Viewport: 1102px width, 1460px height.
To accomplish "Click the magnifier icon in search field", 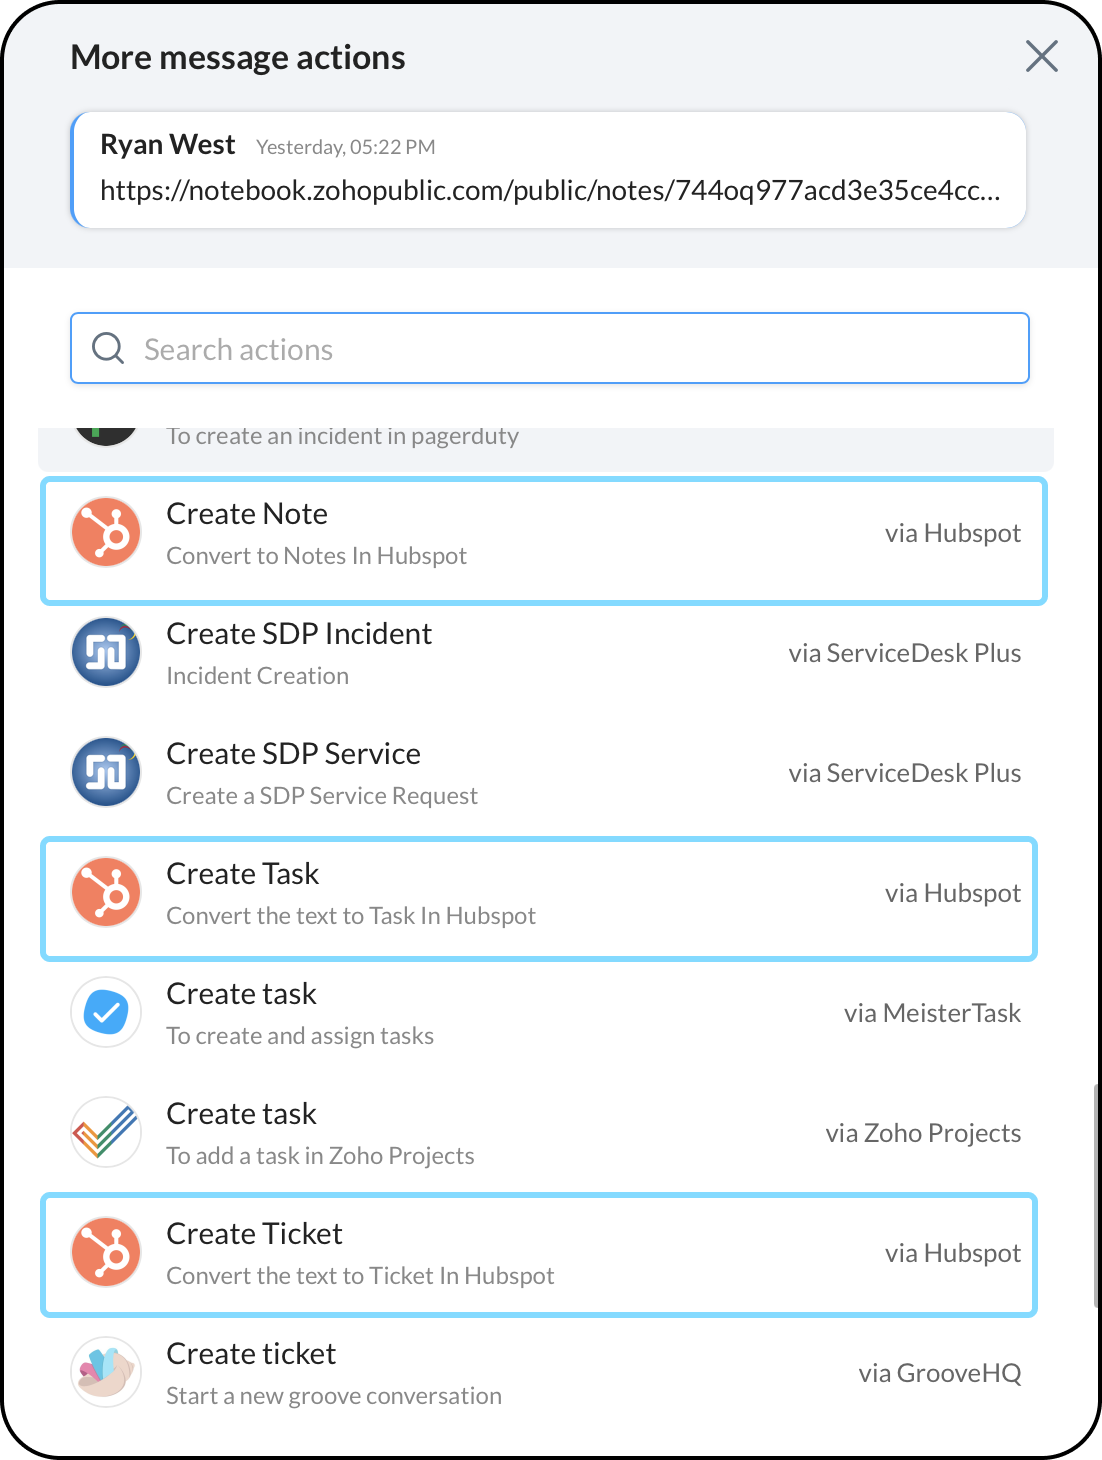I will (x=108, y=348).
